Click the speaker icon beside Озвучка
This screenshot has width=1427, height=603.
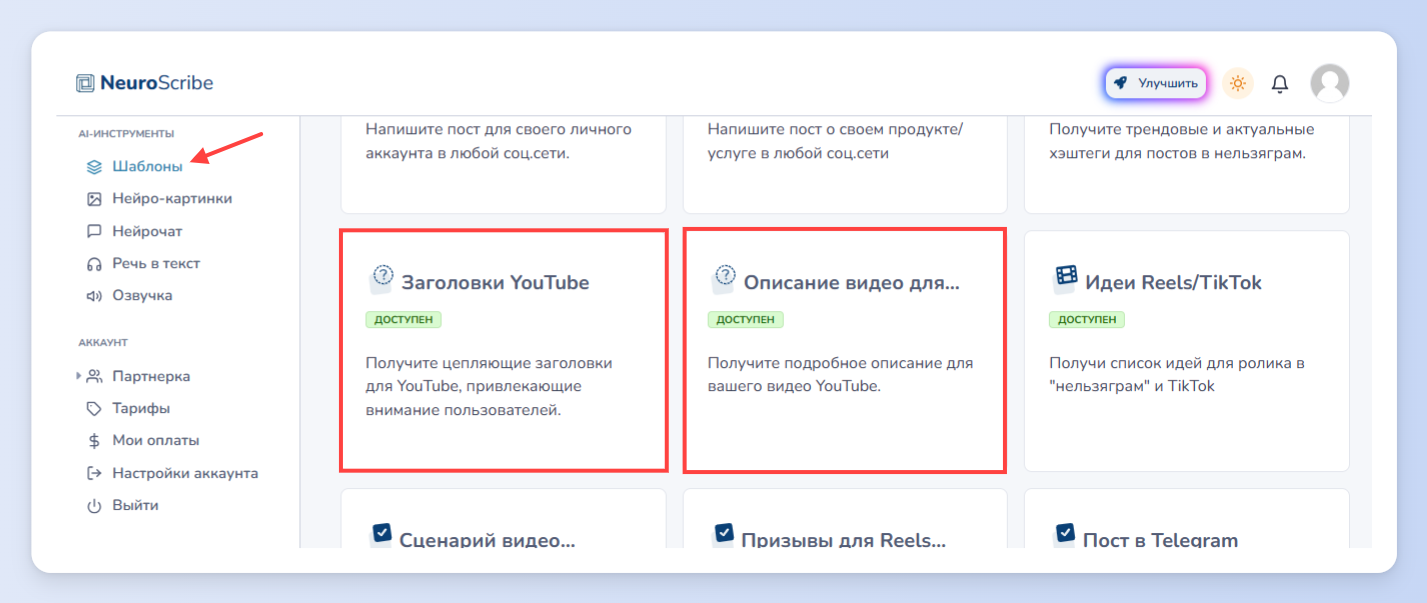tap(94, 296)
